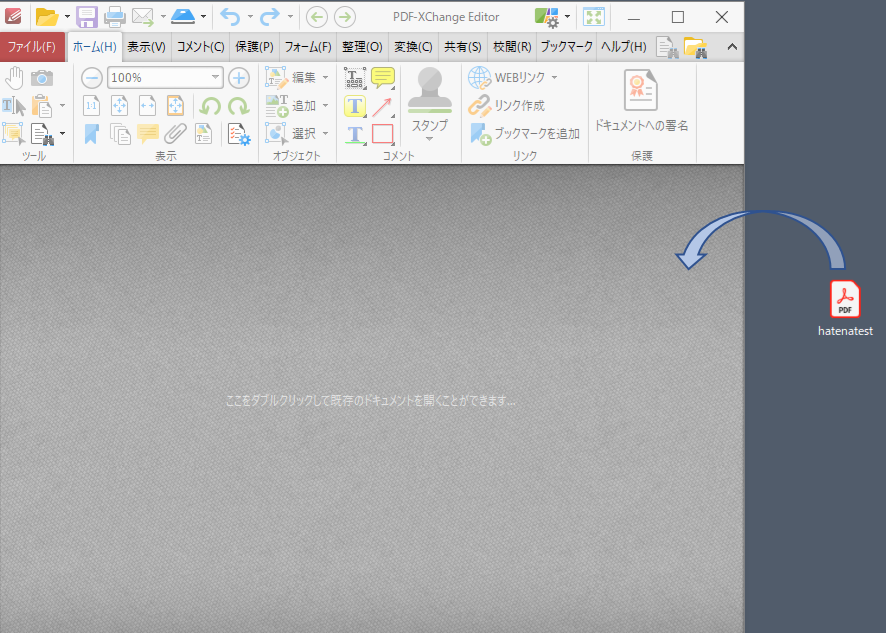Screen dimensions: 886x633
Task: Select the text Select tool
Action: (x=14, y=106)
